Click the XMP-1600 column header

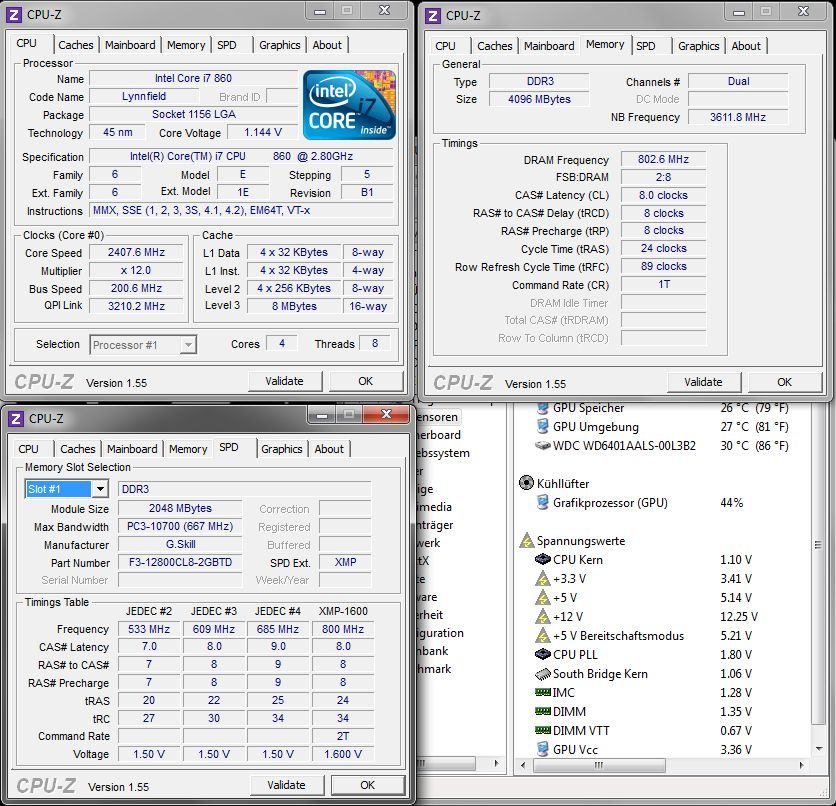(x=343, y=611)
